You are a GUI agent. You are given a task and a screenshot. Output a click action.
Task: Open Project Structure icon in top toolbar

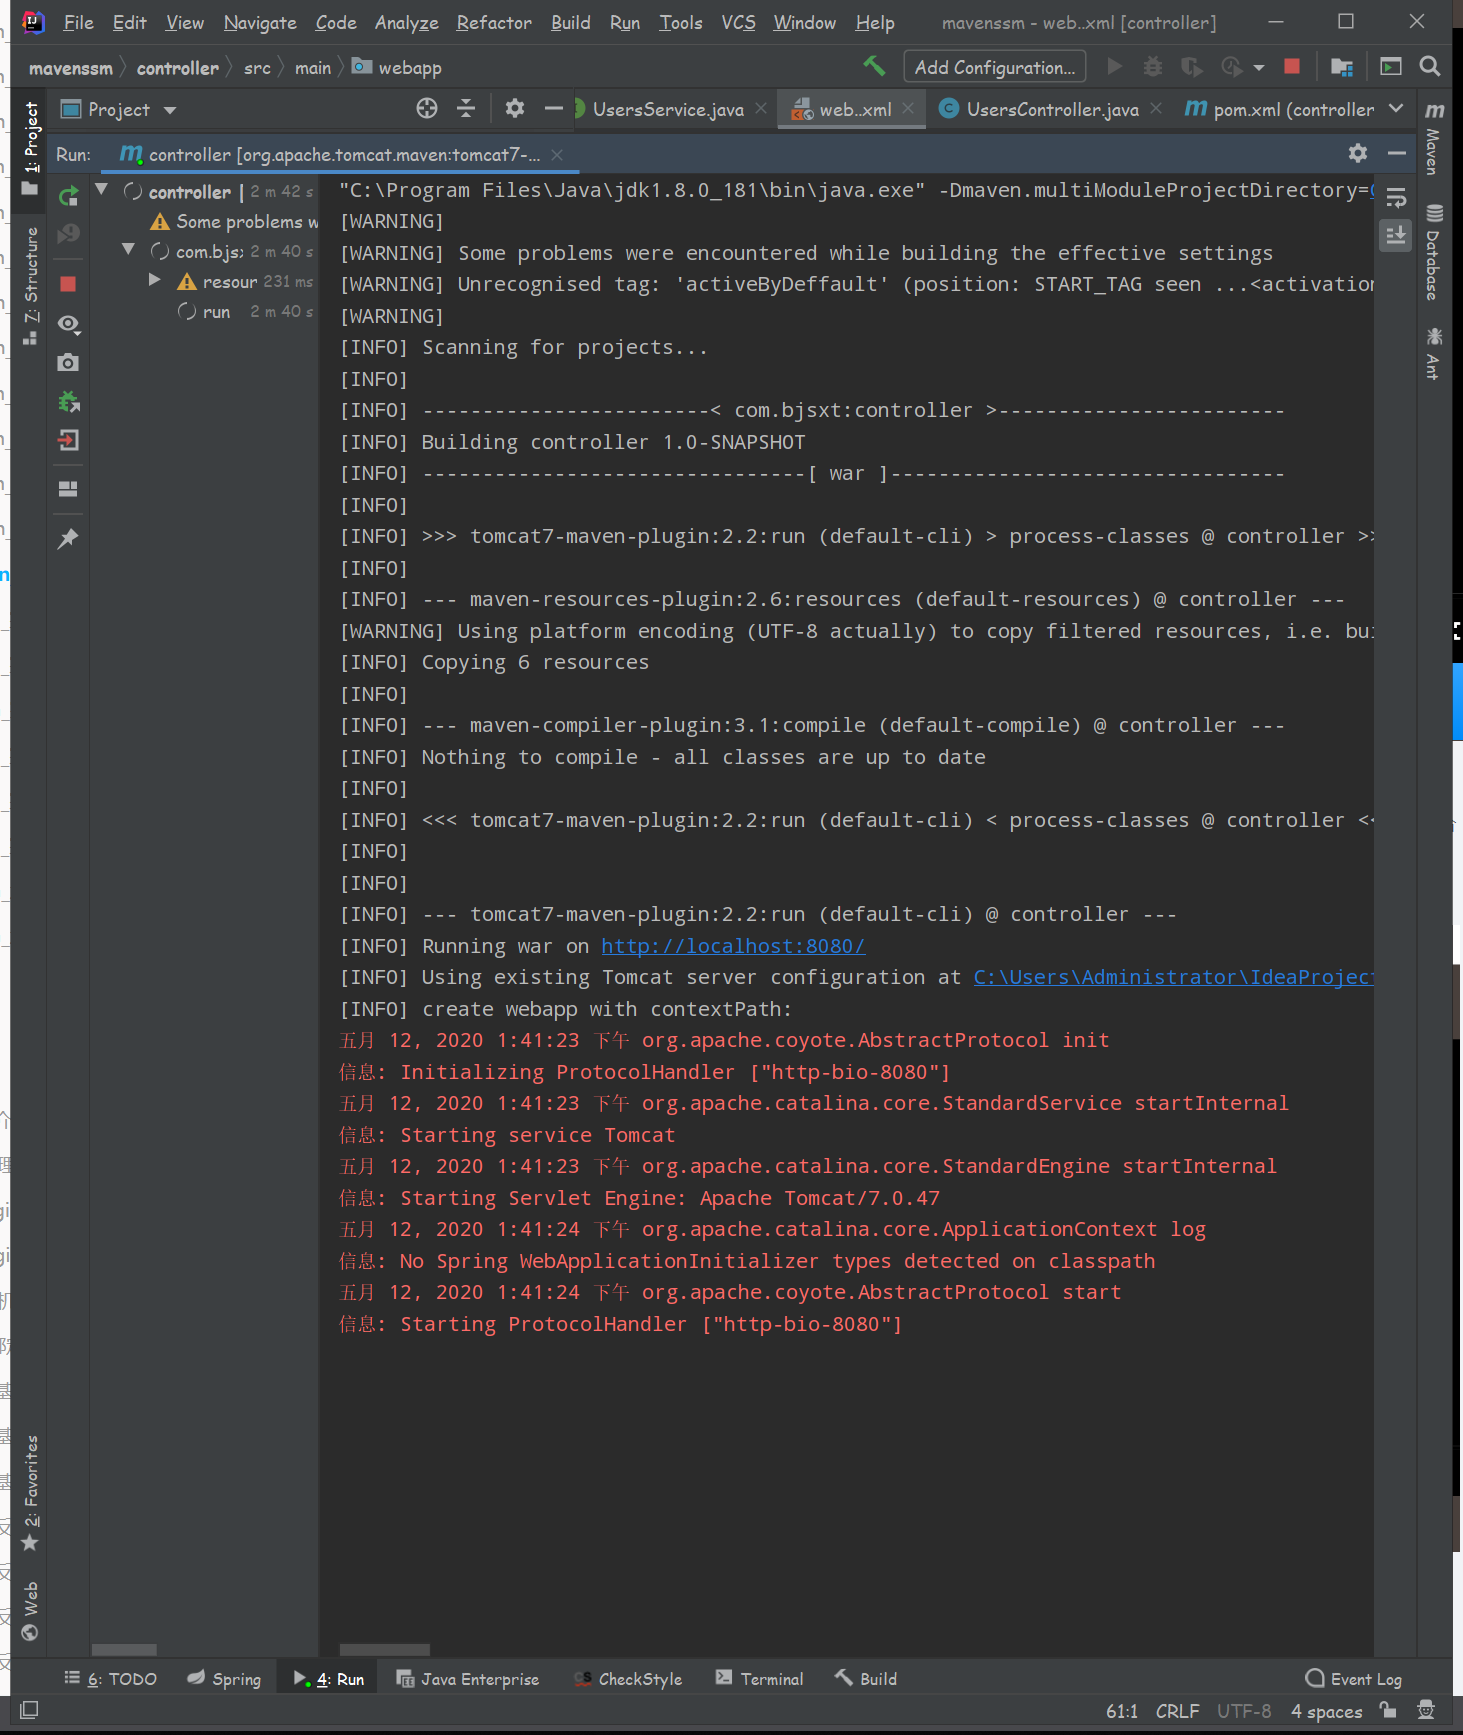click(1342, 67)
